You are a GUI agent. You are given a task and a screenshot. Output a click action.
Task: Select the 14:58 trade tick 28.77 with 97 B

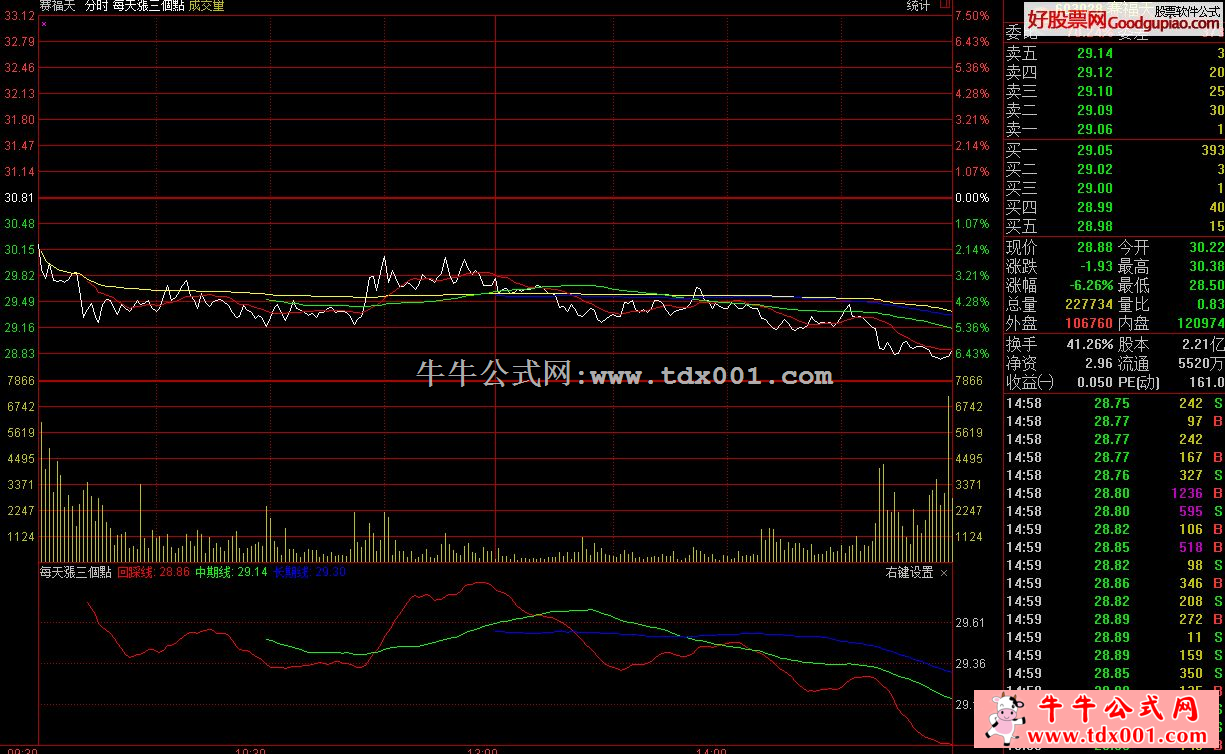[1114, 421]
